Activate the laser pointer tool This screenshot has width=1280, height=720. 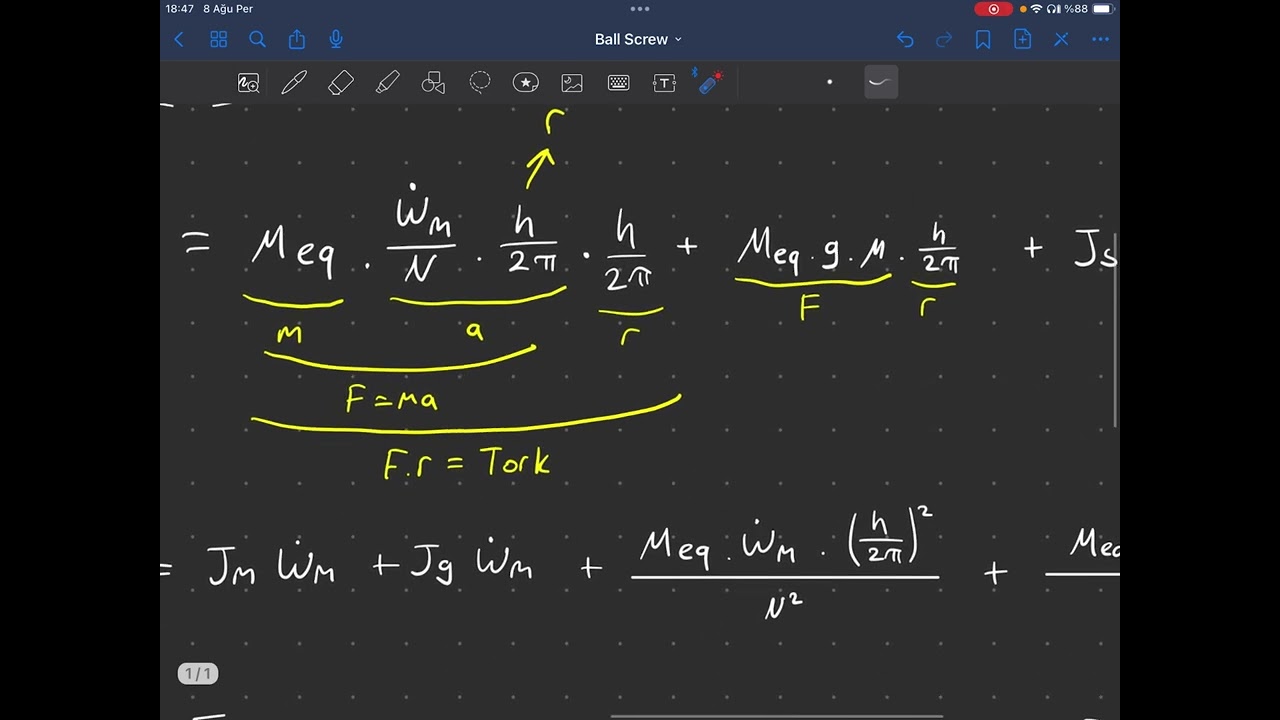tap(710, 82)
